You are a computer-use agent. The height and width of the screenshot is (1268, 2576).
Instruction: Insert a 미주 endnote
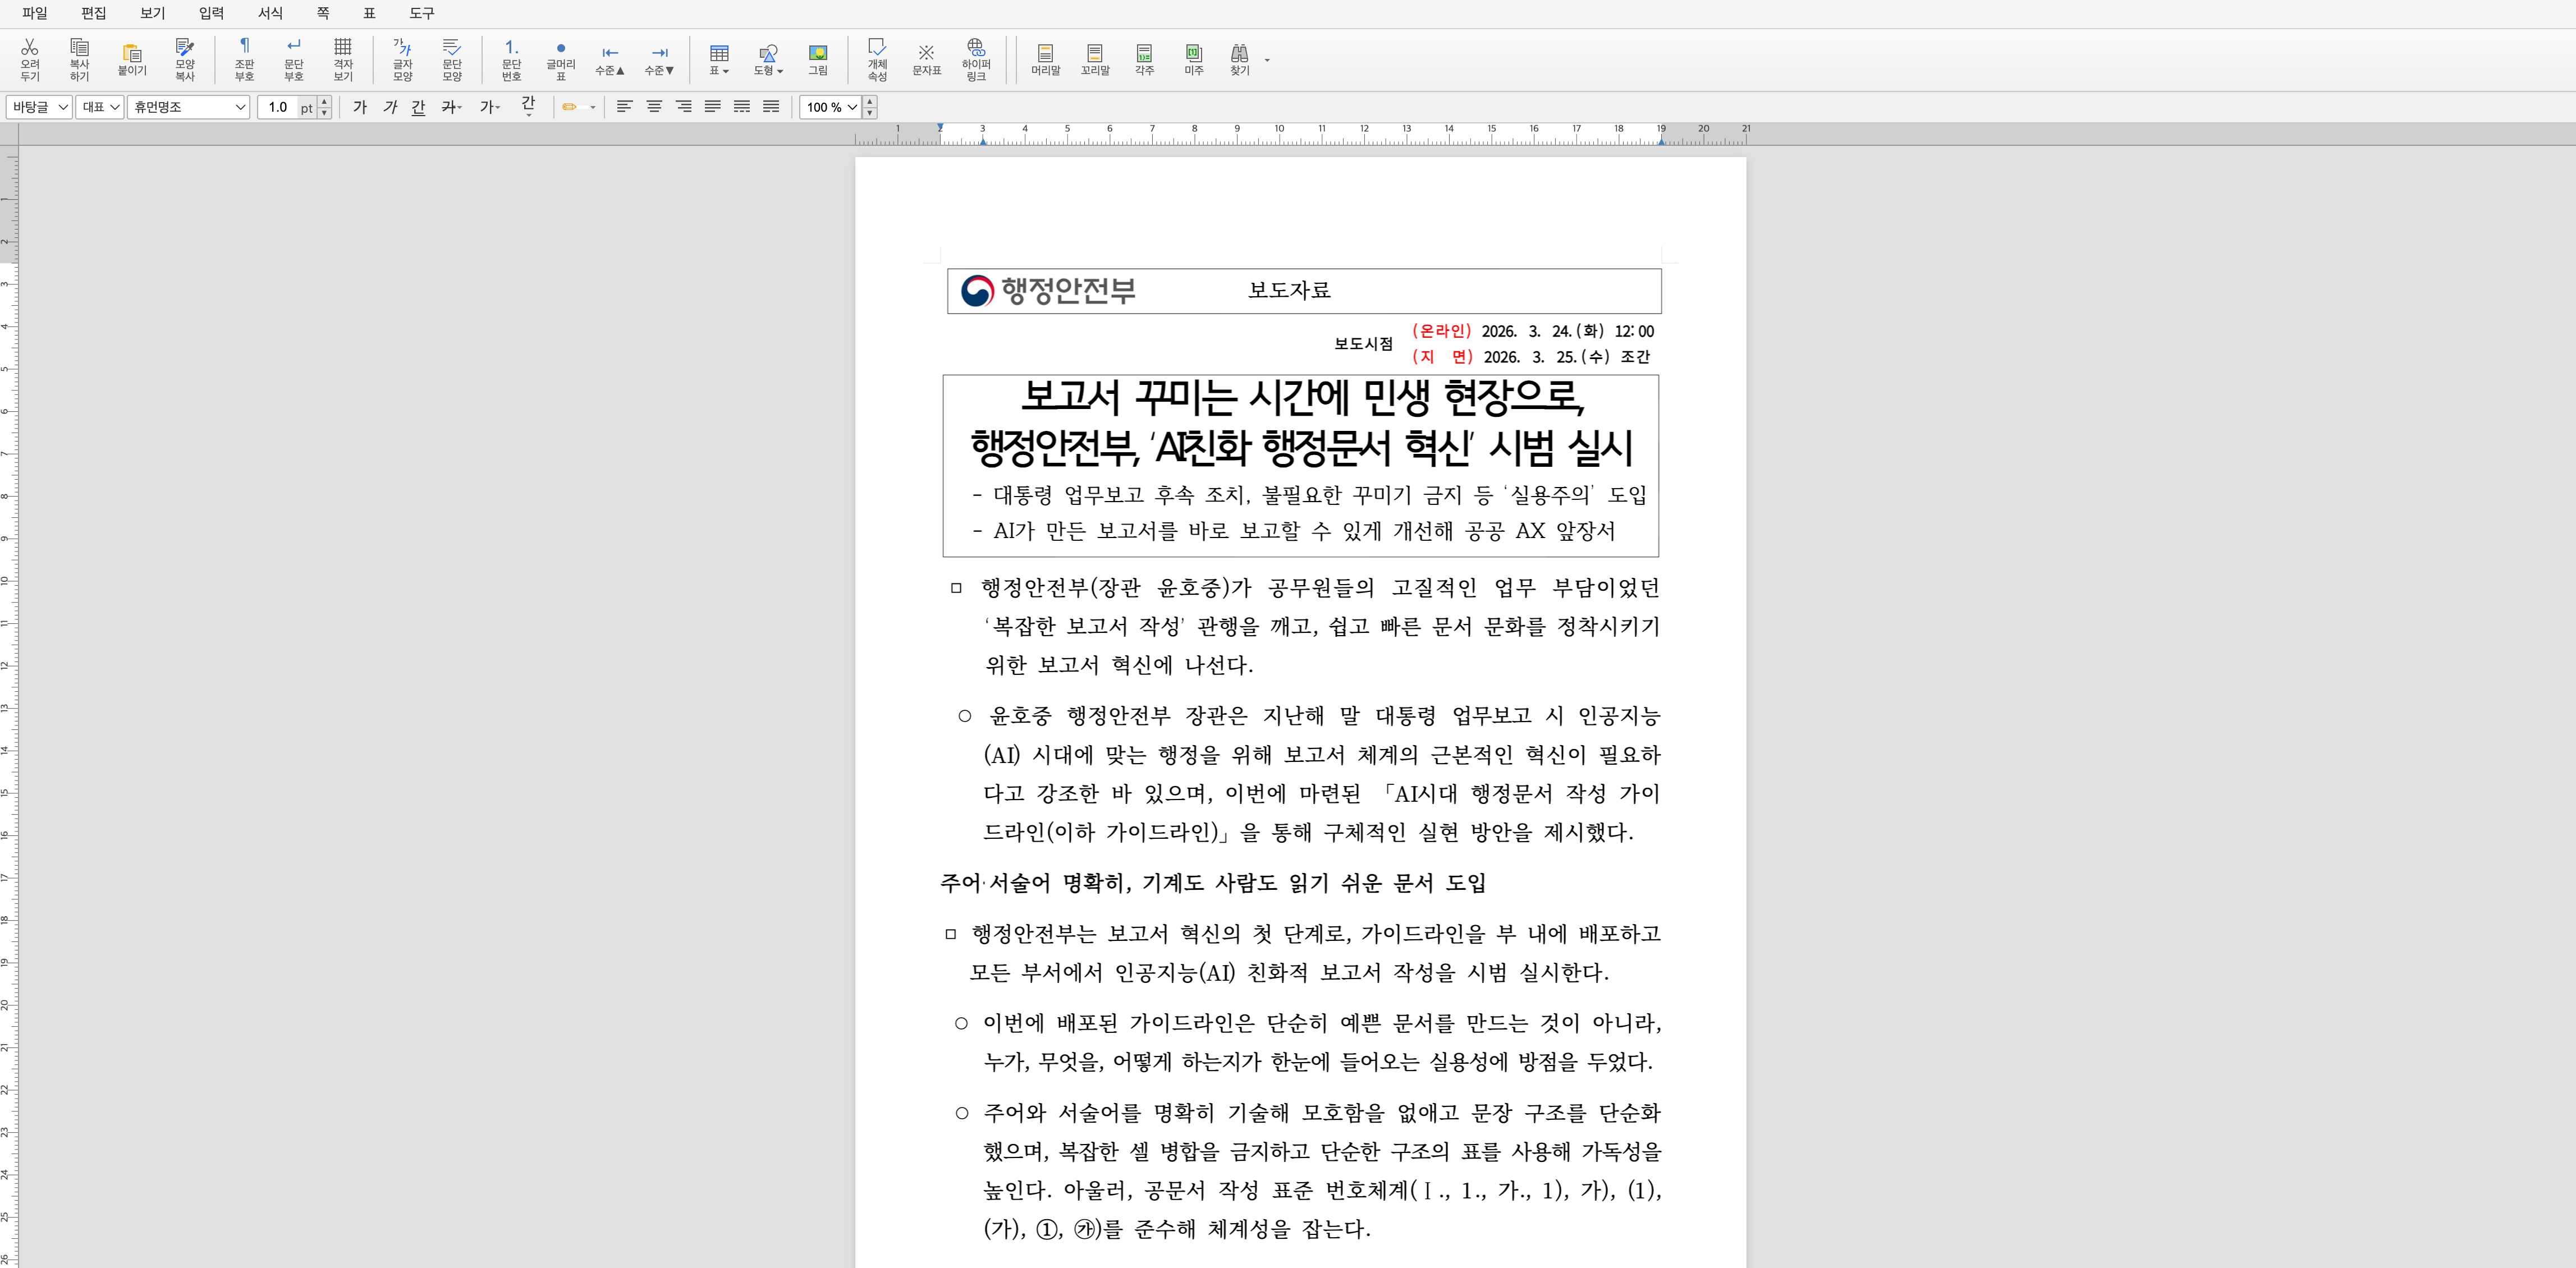click(x=1194, y=59)
